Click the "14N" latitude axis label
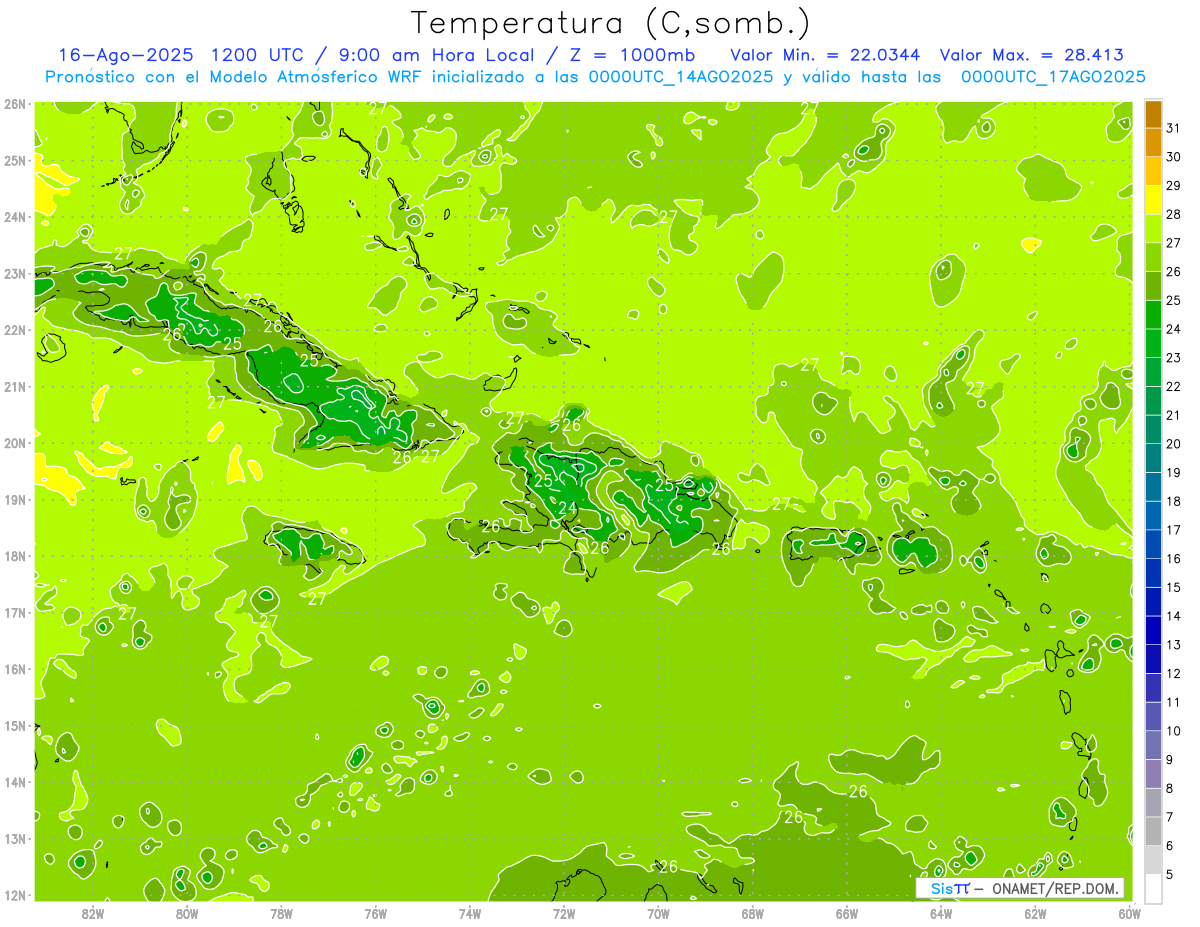The width and height of the screenshot is (1200, 927). (x=14, y=782)
